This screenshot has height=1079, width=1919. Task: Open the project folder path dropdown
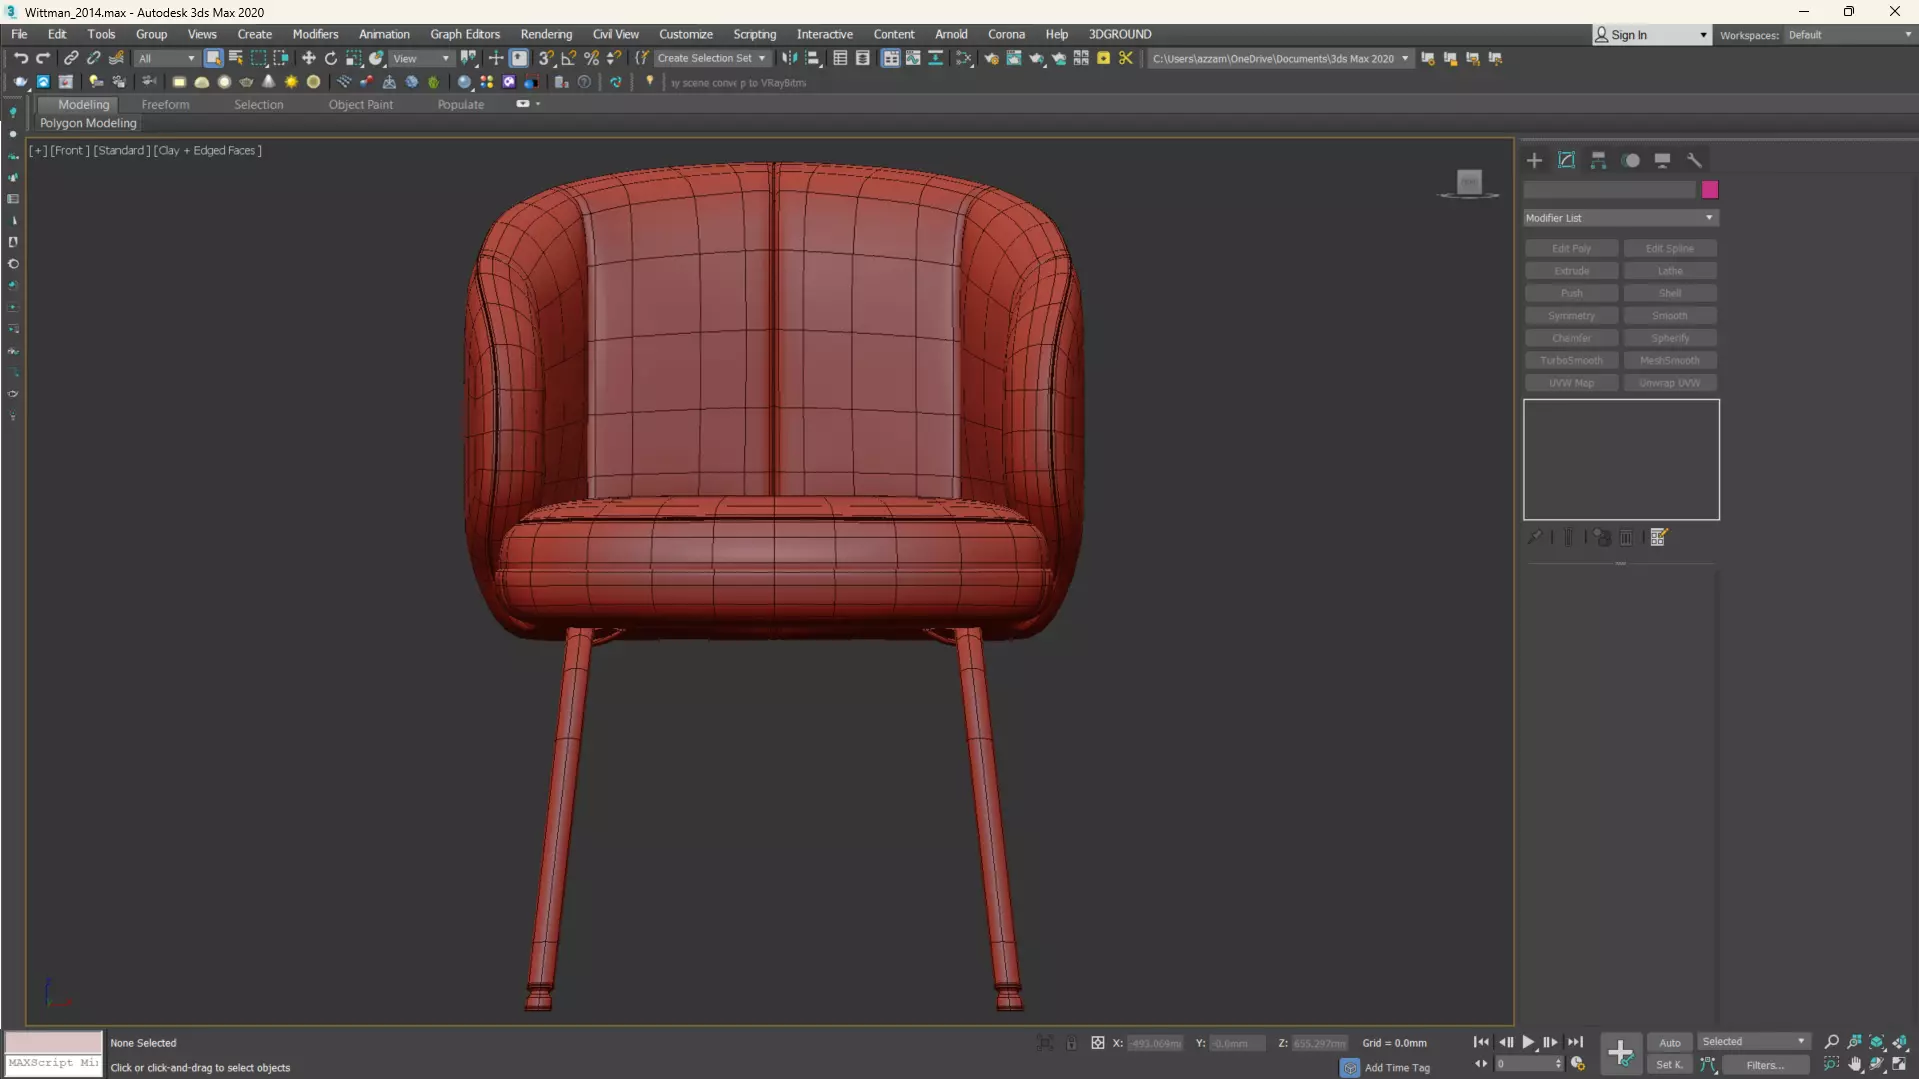(x=1280, y=58)
